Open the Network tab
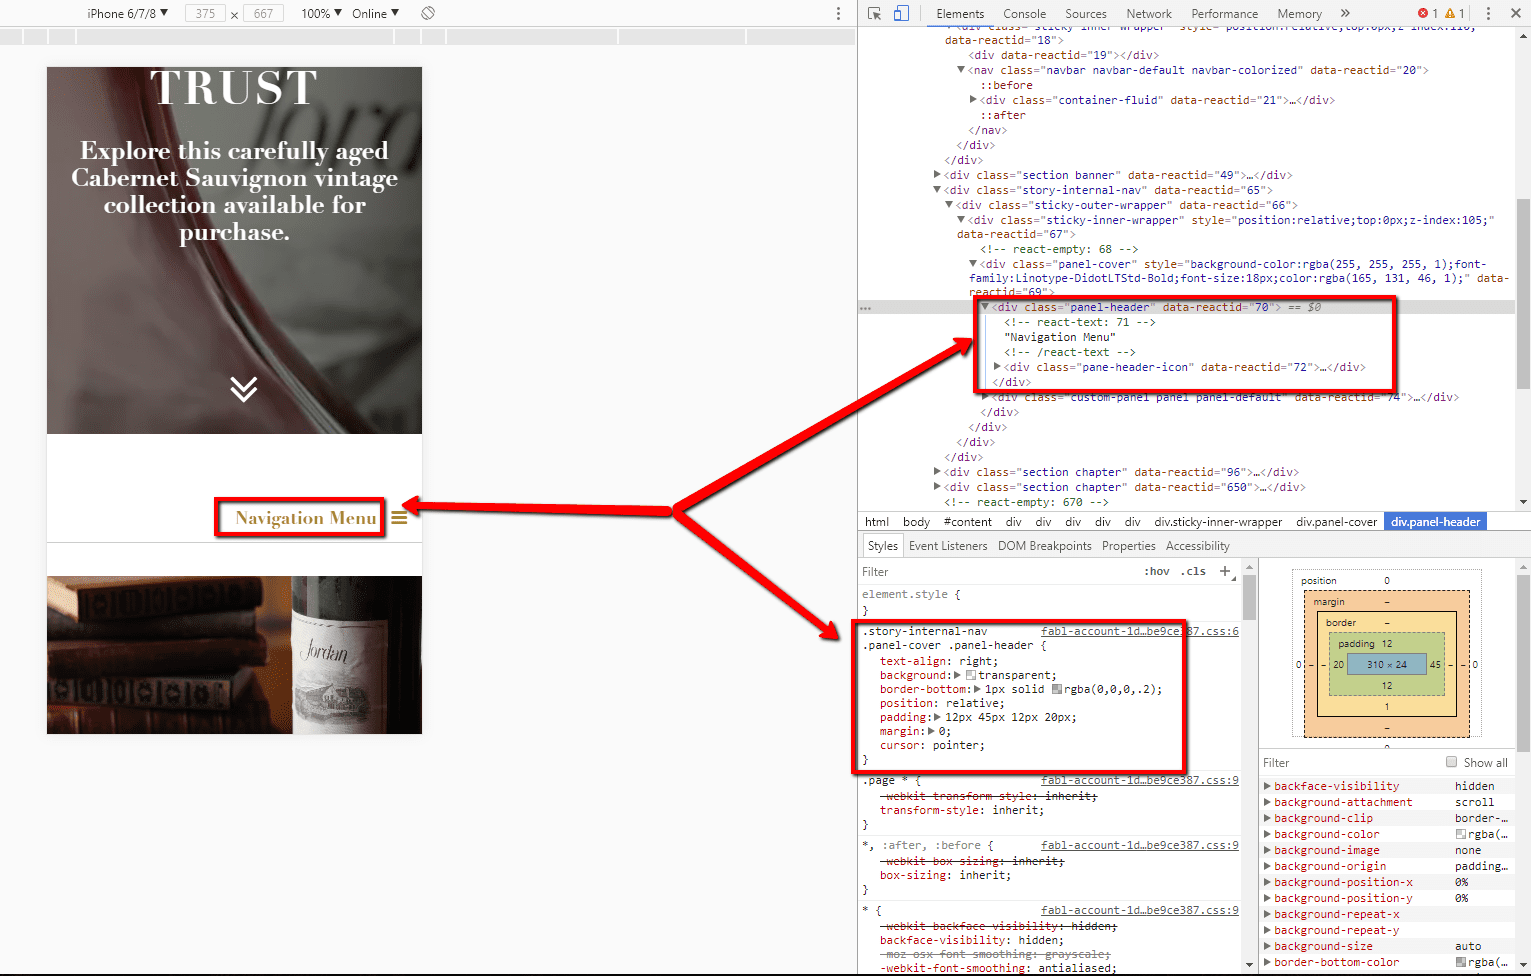Screen dimensions: 1531x976 click(x=1149, y=13)
